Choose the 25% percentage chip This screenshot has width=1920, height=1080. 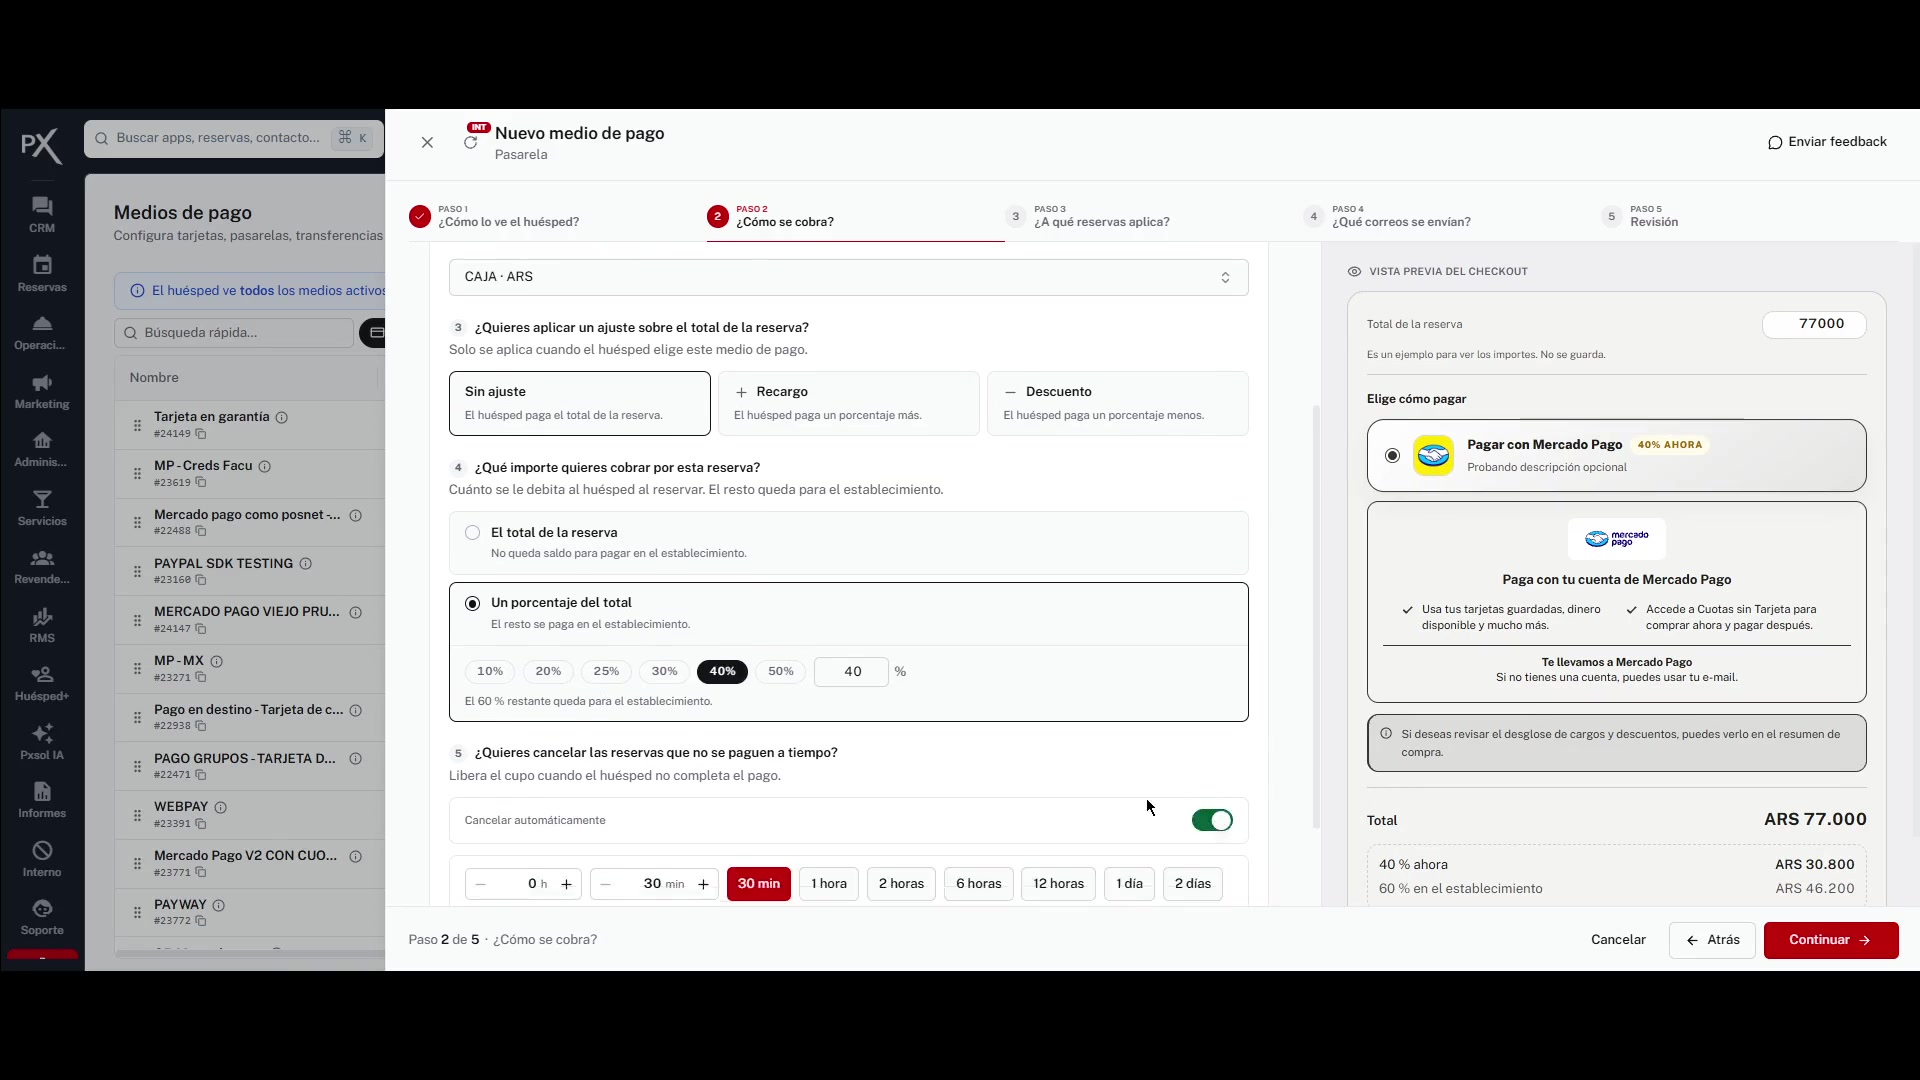point(606,672)
